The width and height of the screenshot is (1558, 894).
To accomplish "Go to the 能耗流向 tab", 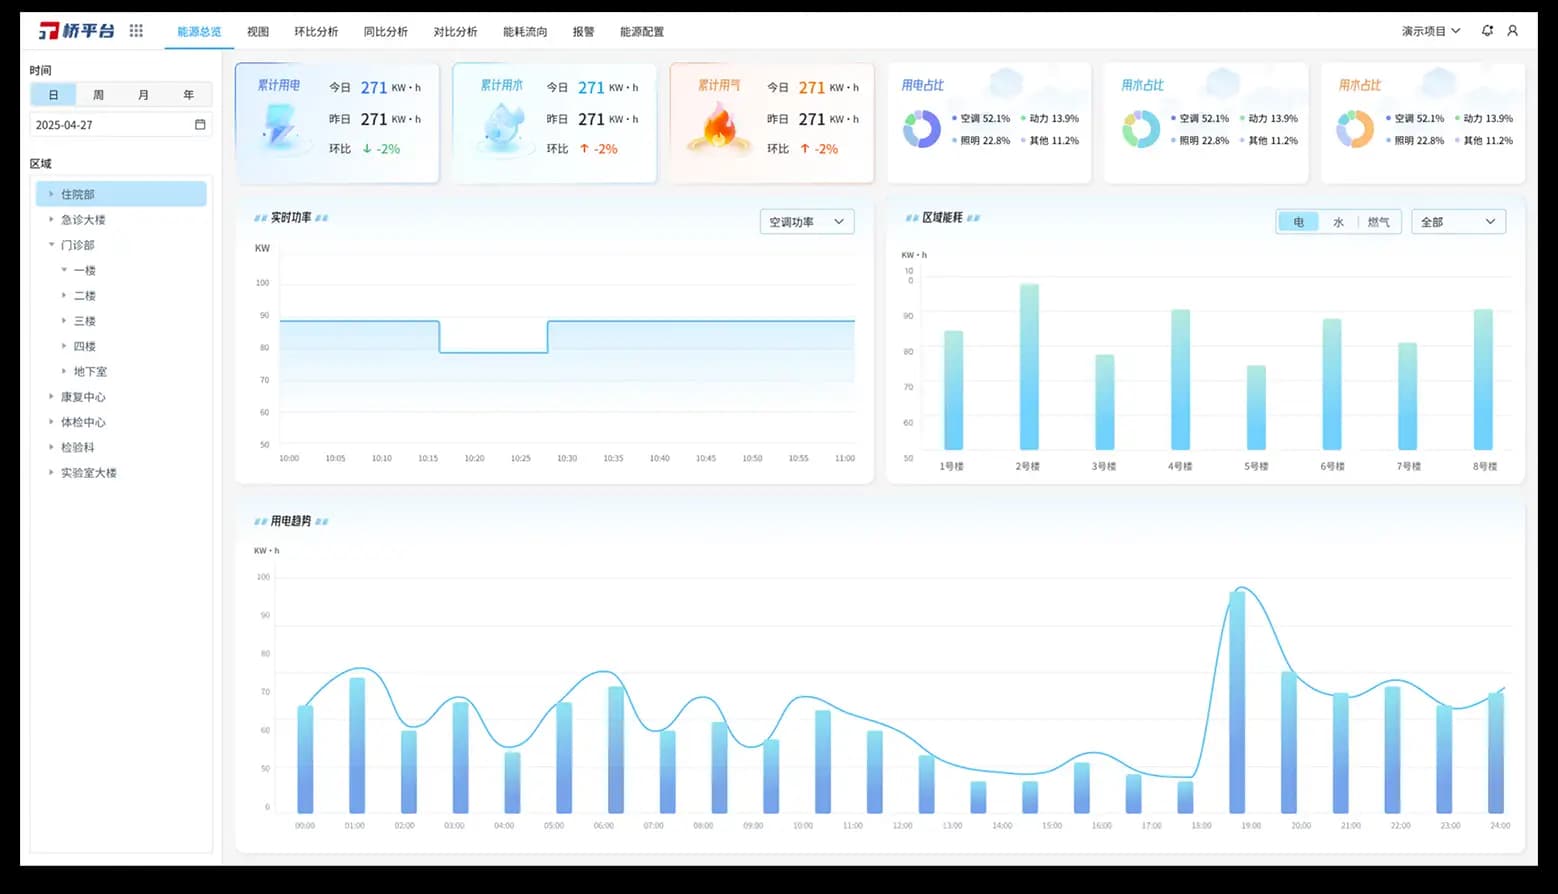I will point(525,32).
